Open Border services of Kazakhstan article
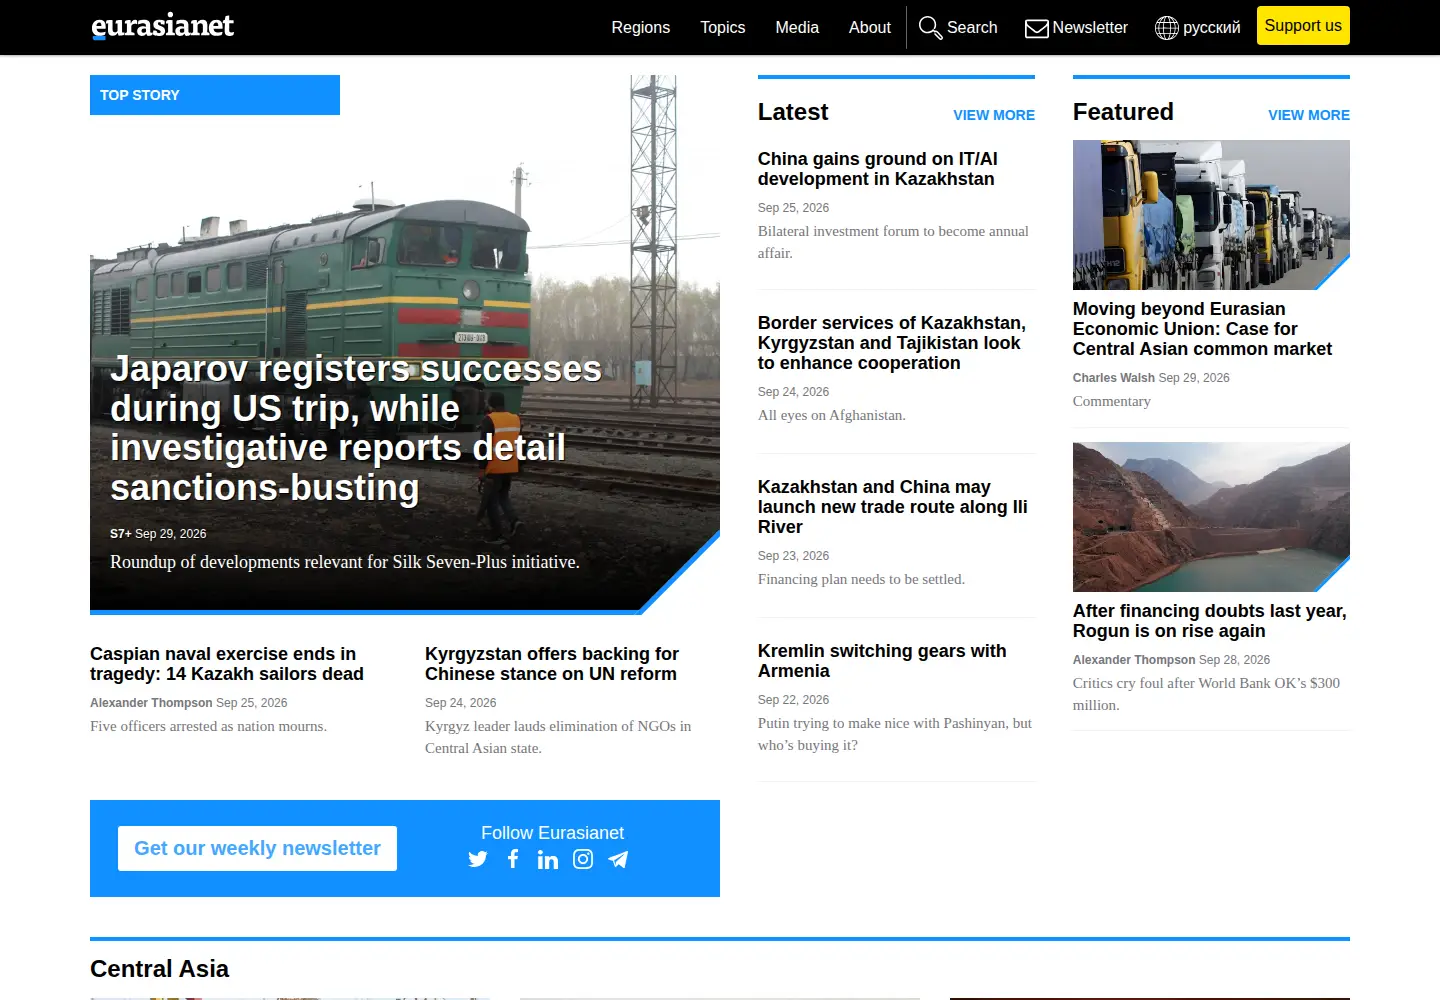This screenshot has height=1000, width=1440. [x=892, y=343]
